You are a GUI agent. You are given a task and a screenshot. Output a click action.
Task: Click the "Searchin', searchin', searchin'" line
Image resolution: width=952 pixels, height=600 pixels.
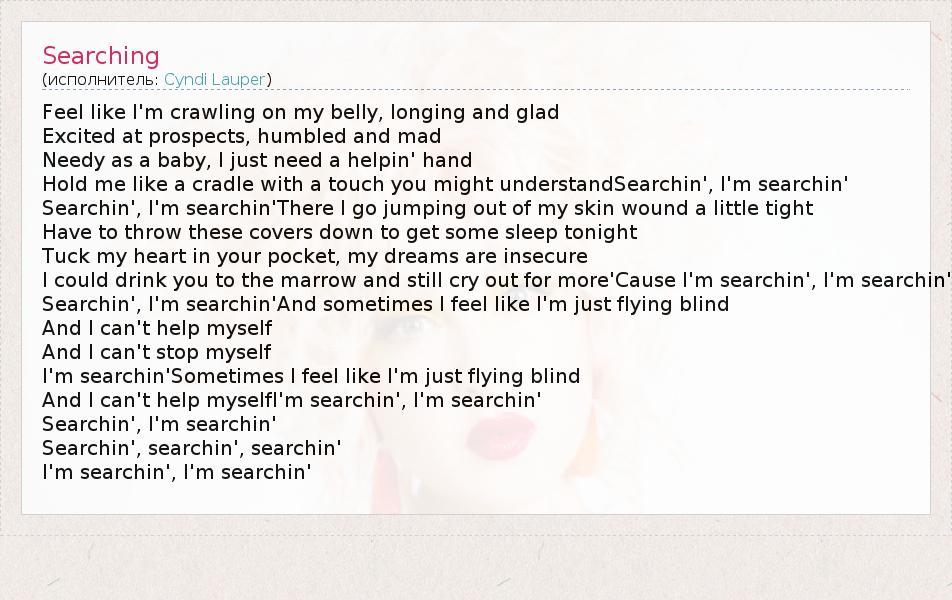(x=192, y=447)
